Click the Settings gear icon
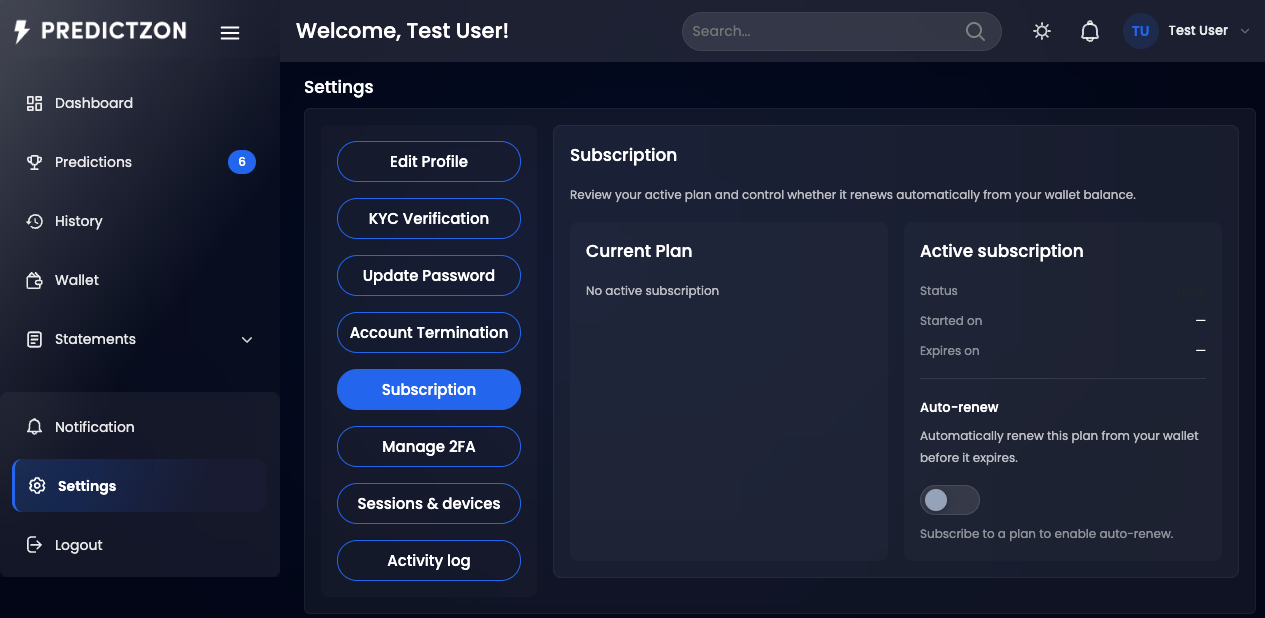Viewport: 1265px width, 618px height. pos(37,486)
